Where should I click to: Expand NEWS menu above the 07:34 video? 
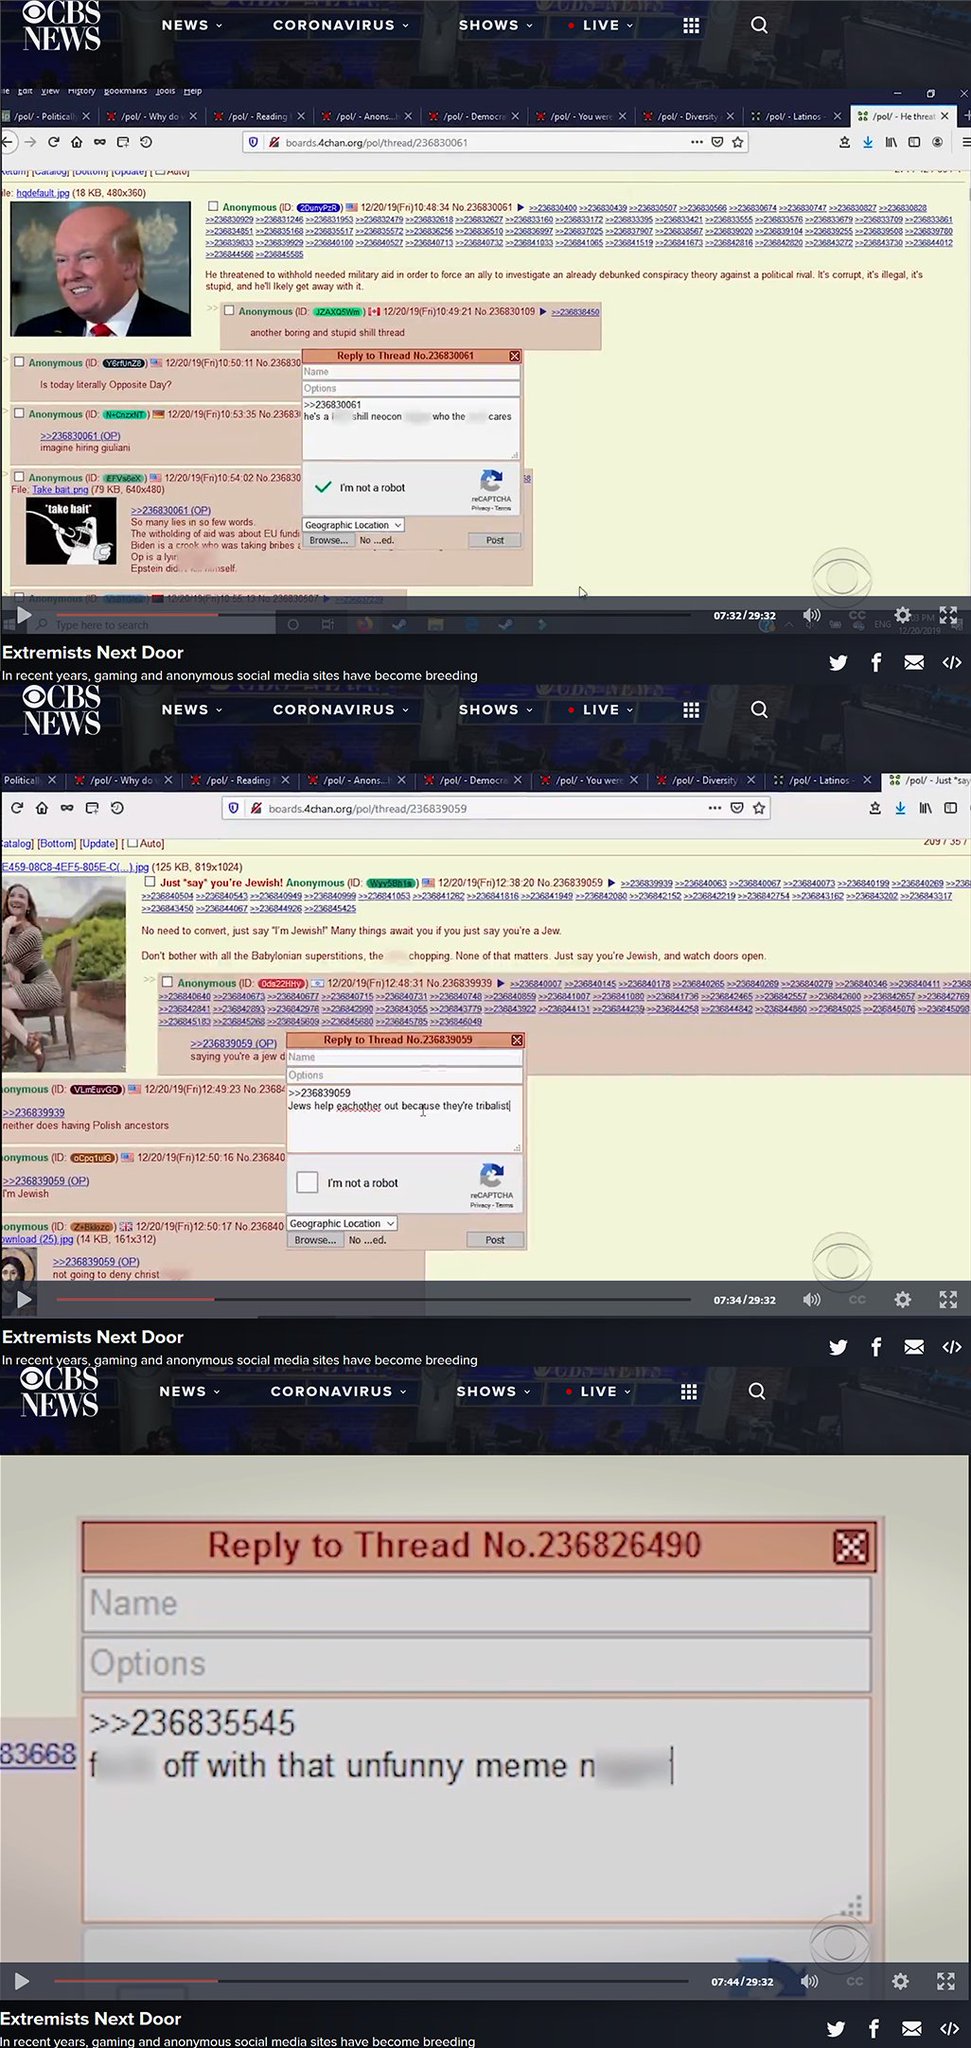tap(192, 709)
